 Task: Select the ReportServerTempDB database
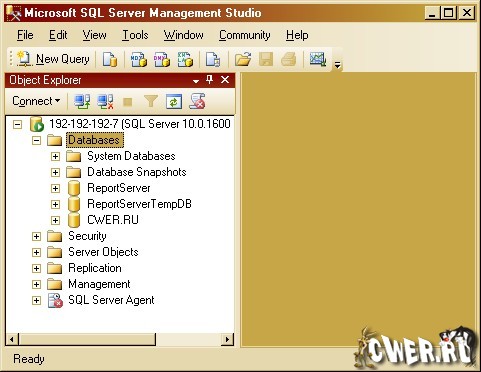[x=139, y=204]
